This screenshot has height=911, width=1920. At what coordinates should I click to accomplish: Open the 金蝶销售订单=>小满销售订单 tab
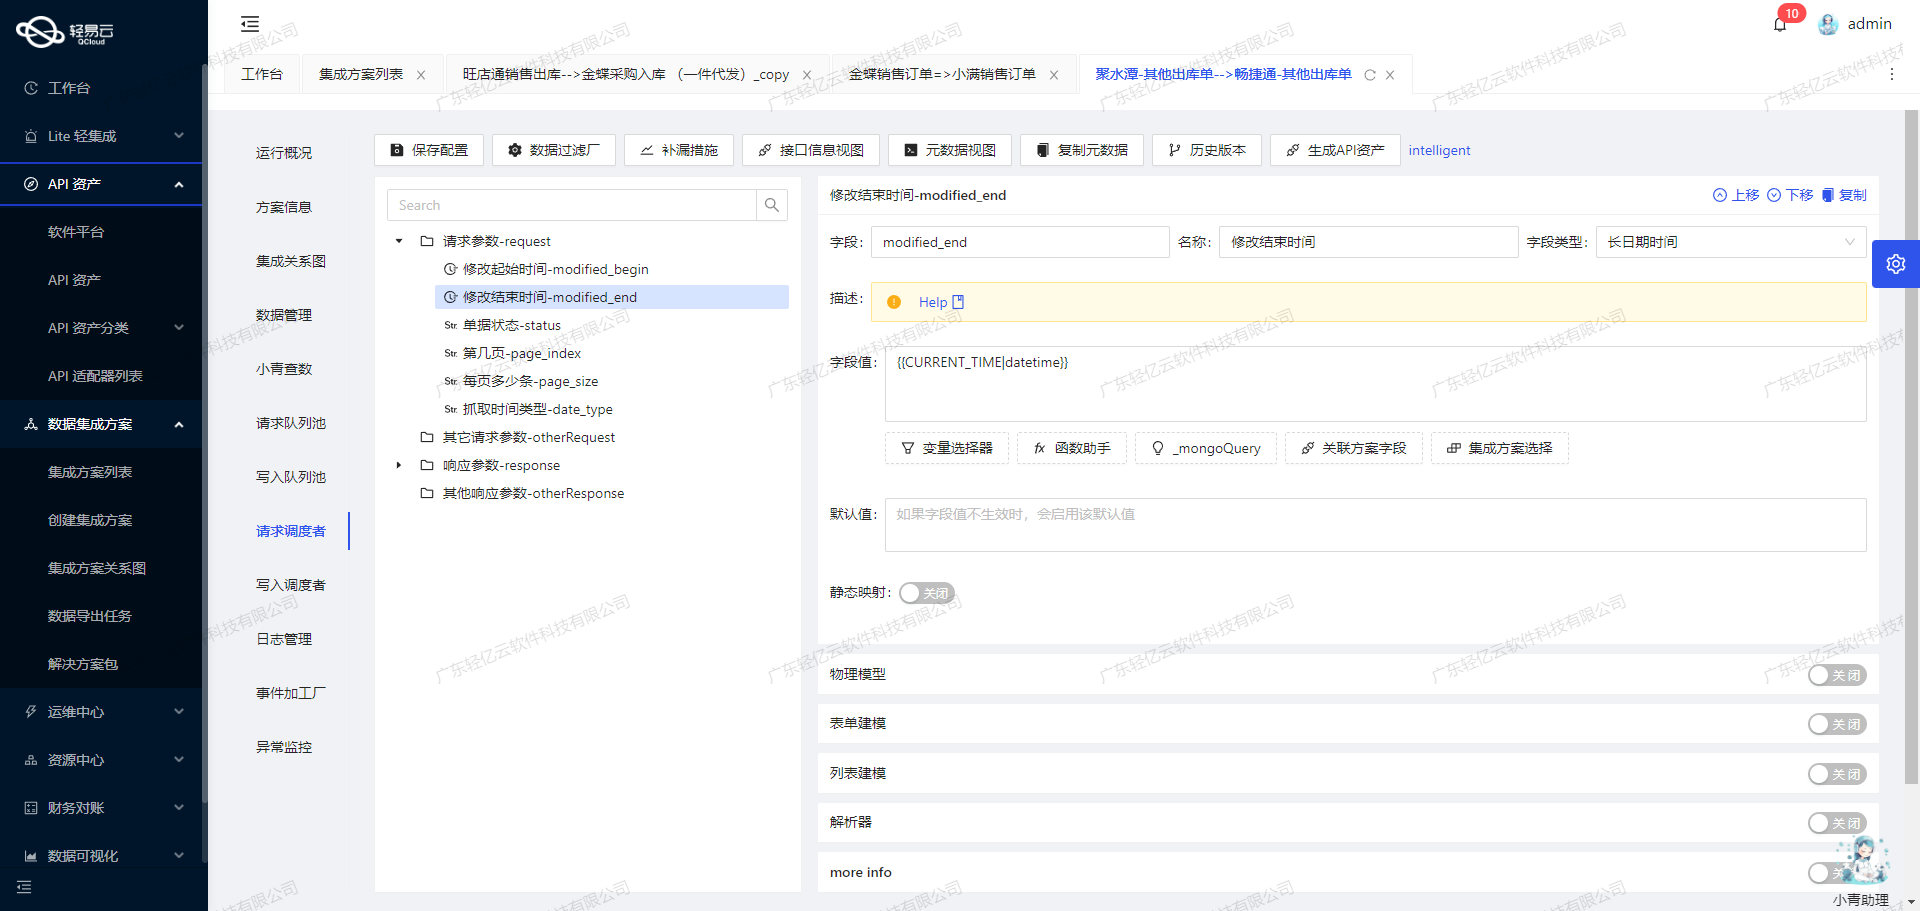[940, 74]
